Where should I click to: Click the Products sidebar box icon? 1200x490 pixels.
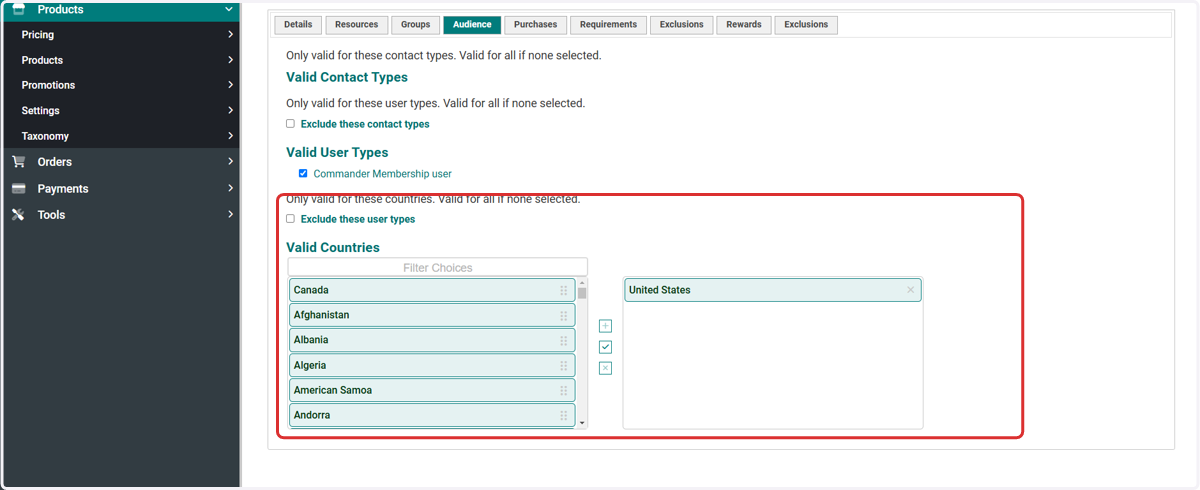pos(18,9)
